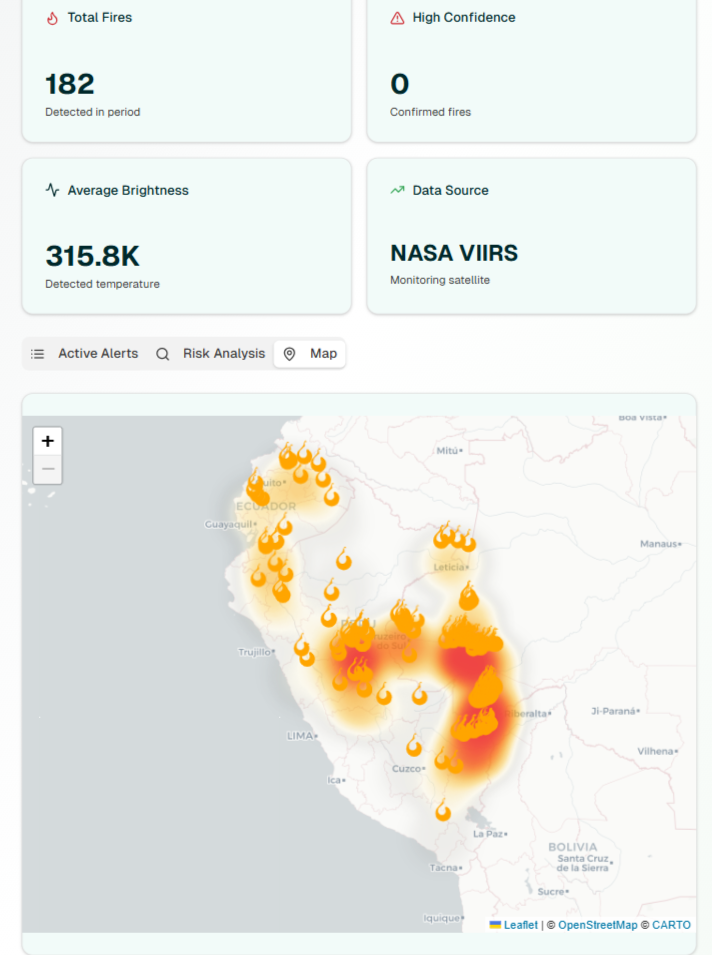Click the list icon beside Active Alerts
Screen dimensions: 712x955
(x=37, y=353)
